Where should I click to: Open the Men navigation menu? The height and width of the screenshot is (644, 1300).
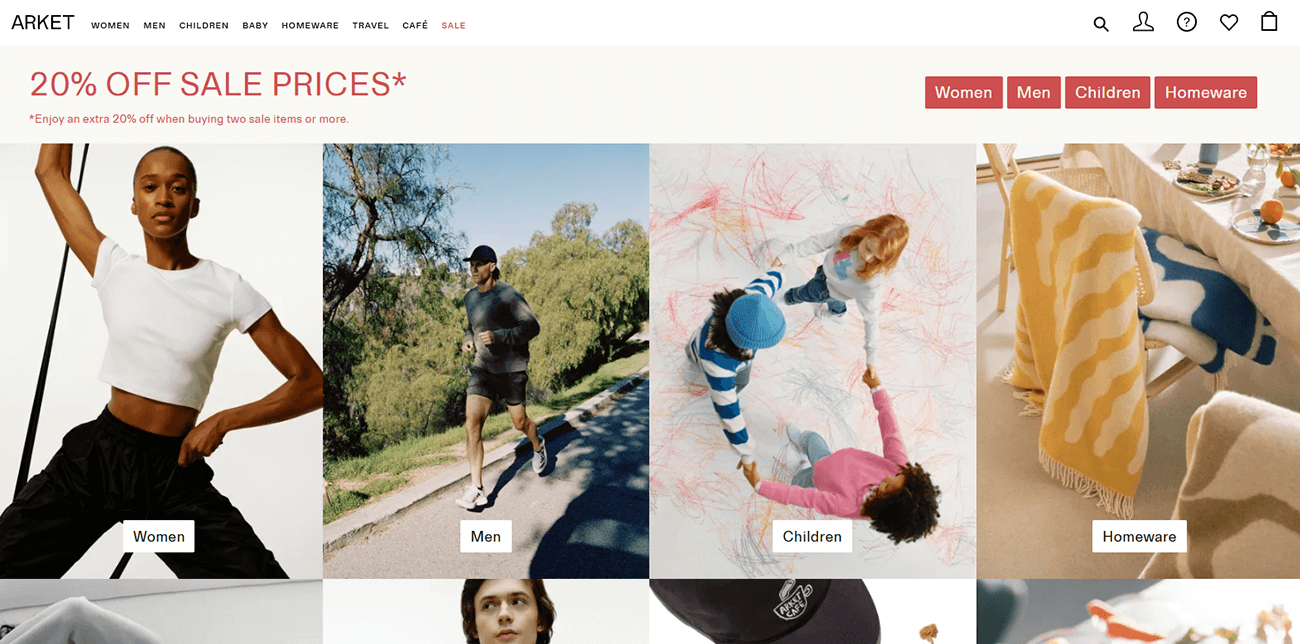click(154, 26)
